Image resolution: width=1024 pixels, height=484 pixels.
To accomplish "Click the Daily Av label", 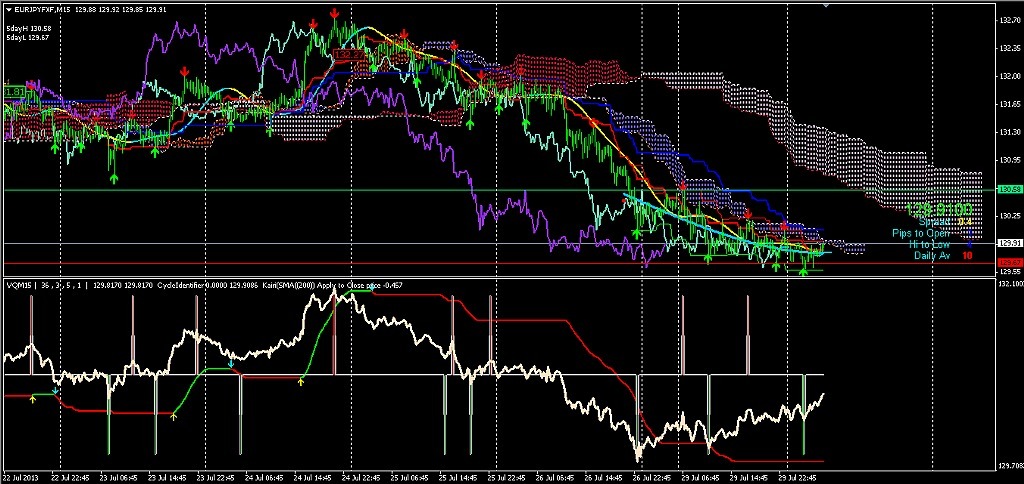I will [934, 255].
